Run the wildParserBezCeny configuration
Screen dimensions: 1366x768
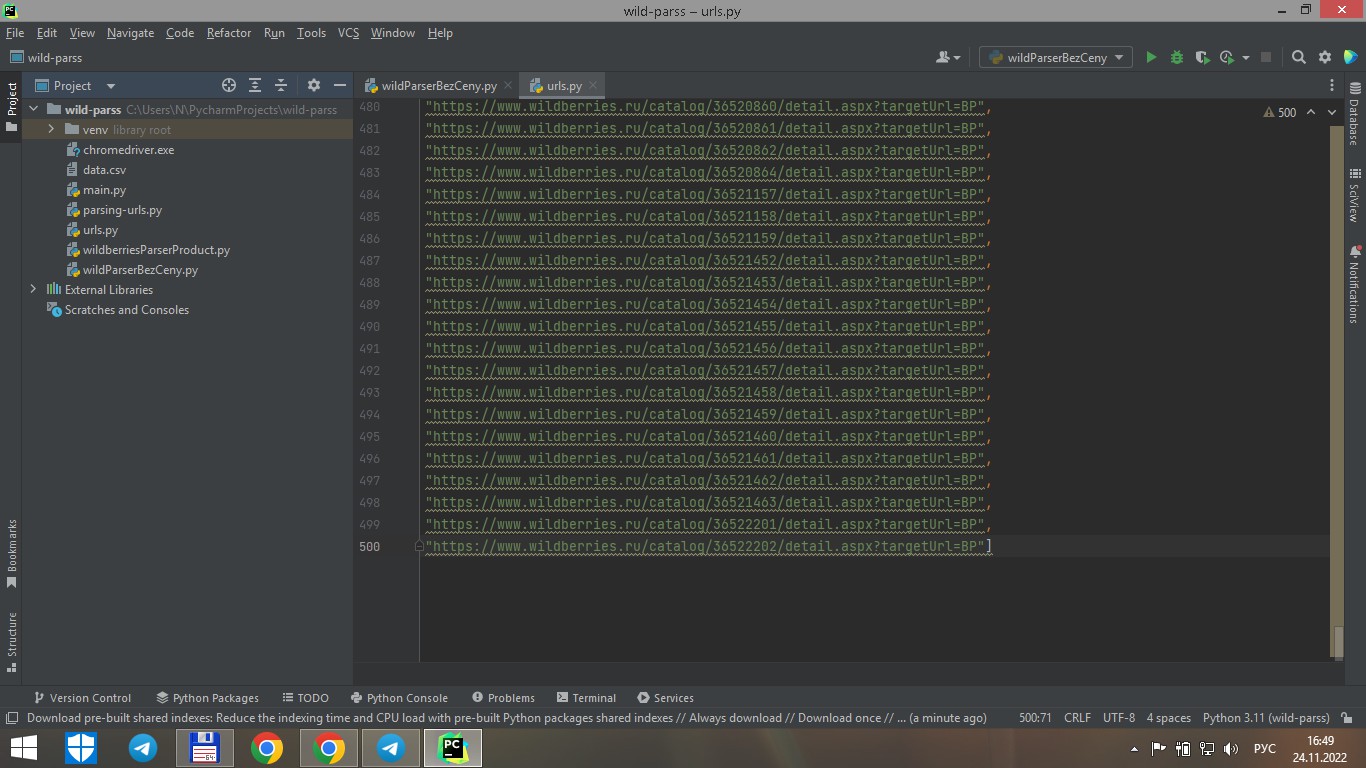click(1151, 58)
